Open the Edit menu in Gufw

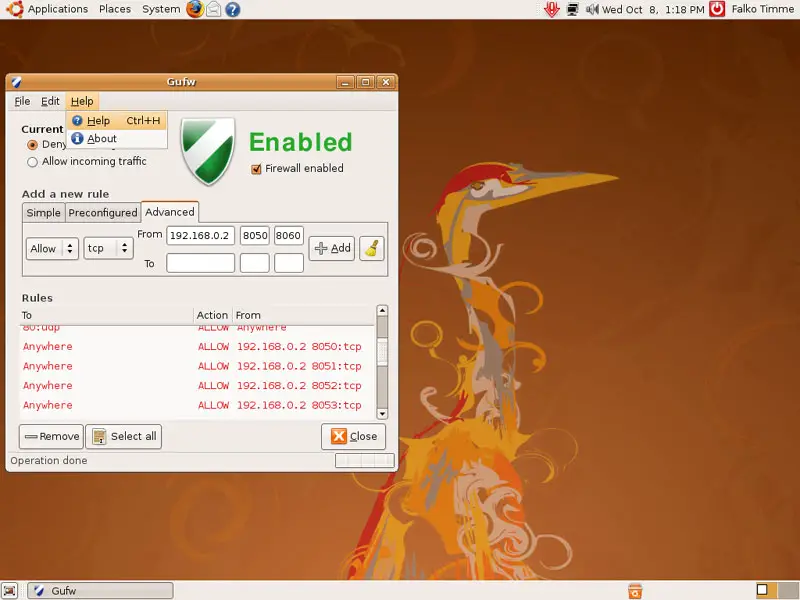[50, 101]
